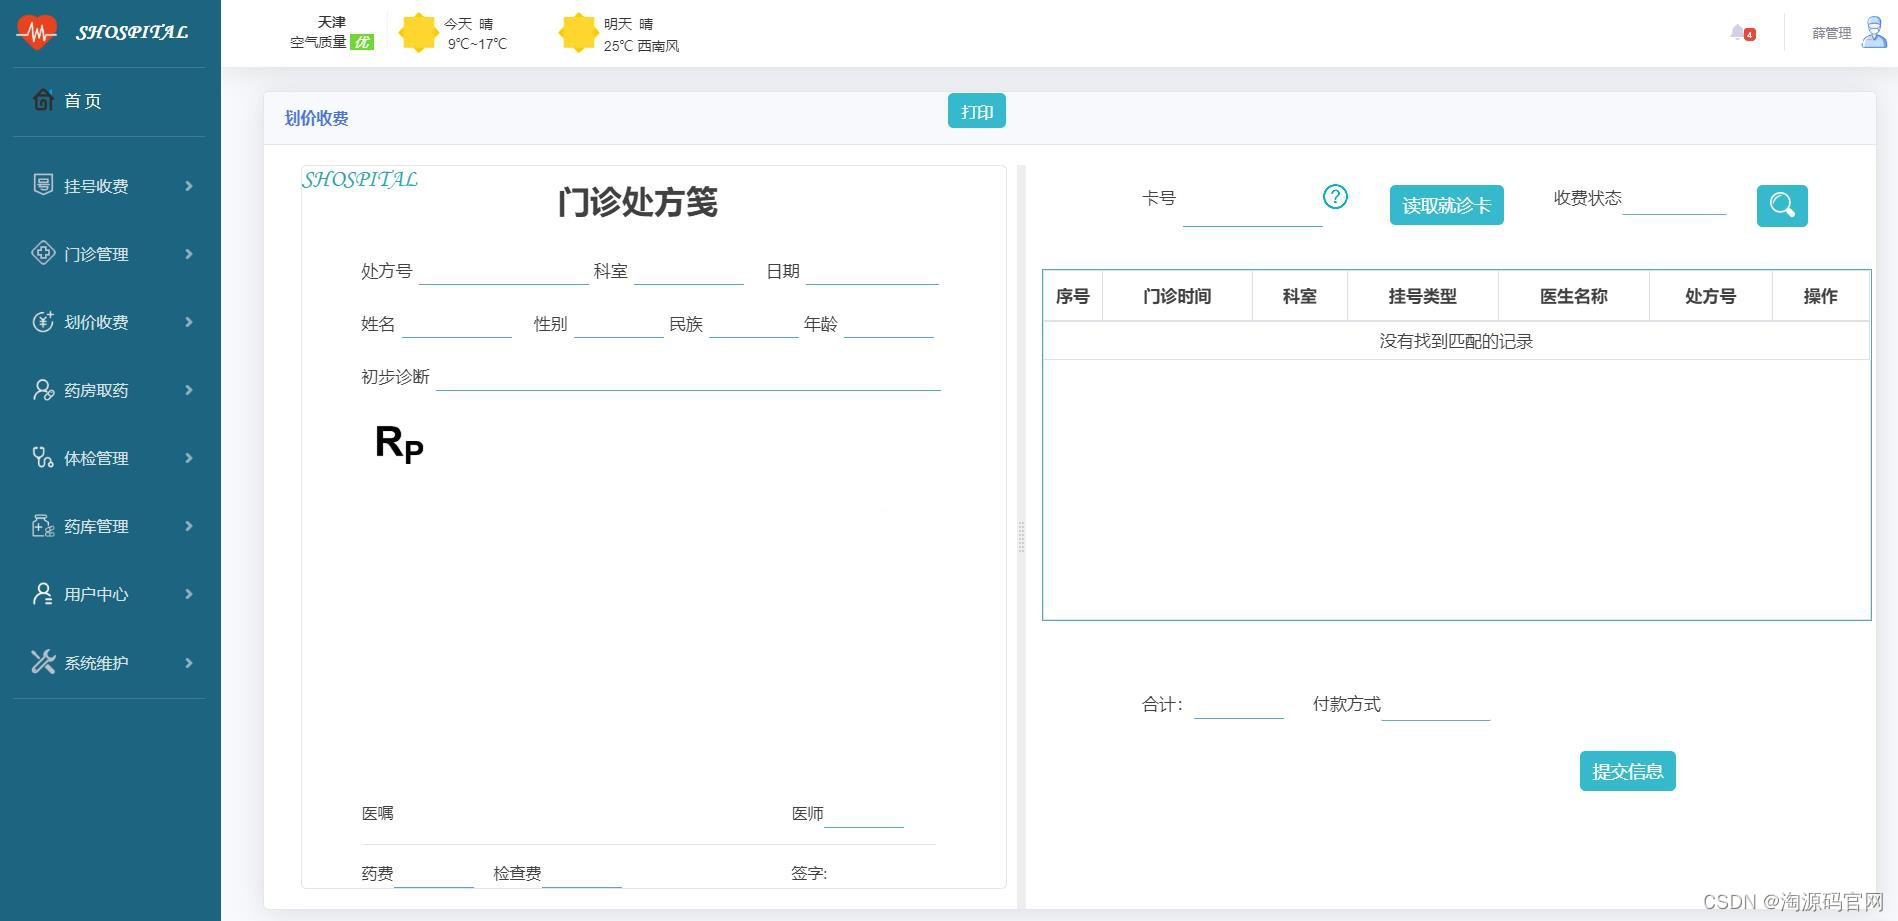Open the 收费状态 dropdown field
This screenshot has width=1898, height=921.
pyautogui.click(x=1674, y=199)
